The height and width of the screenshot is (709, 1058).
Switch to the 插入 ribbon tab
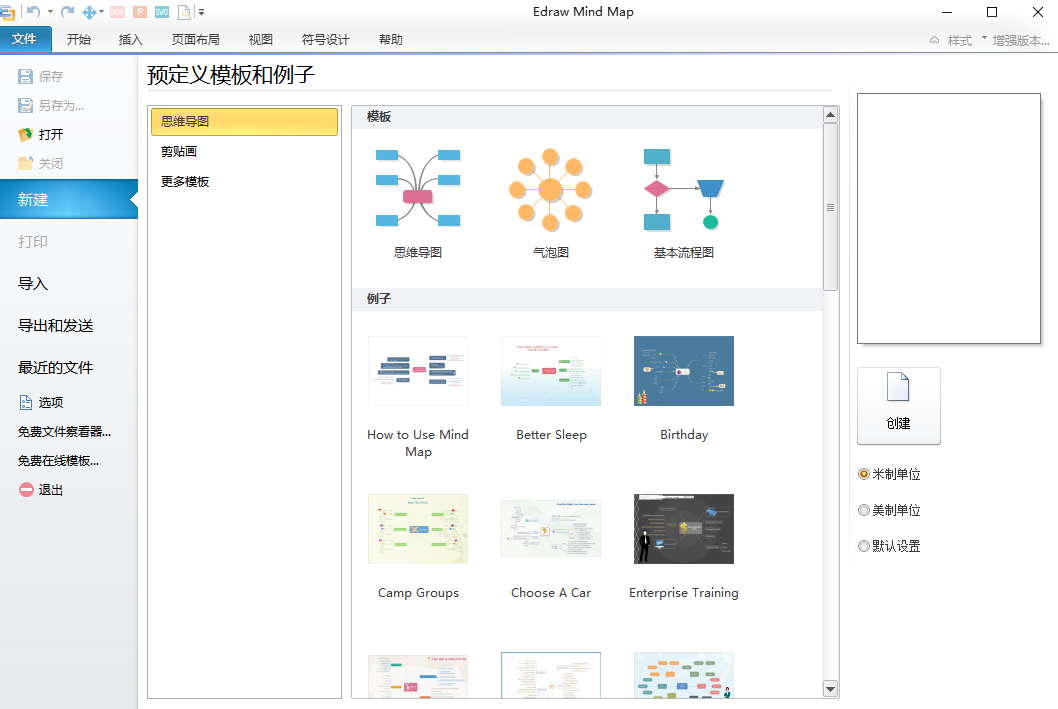(x=131, y=40)
